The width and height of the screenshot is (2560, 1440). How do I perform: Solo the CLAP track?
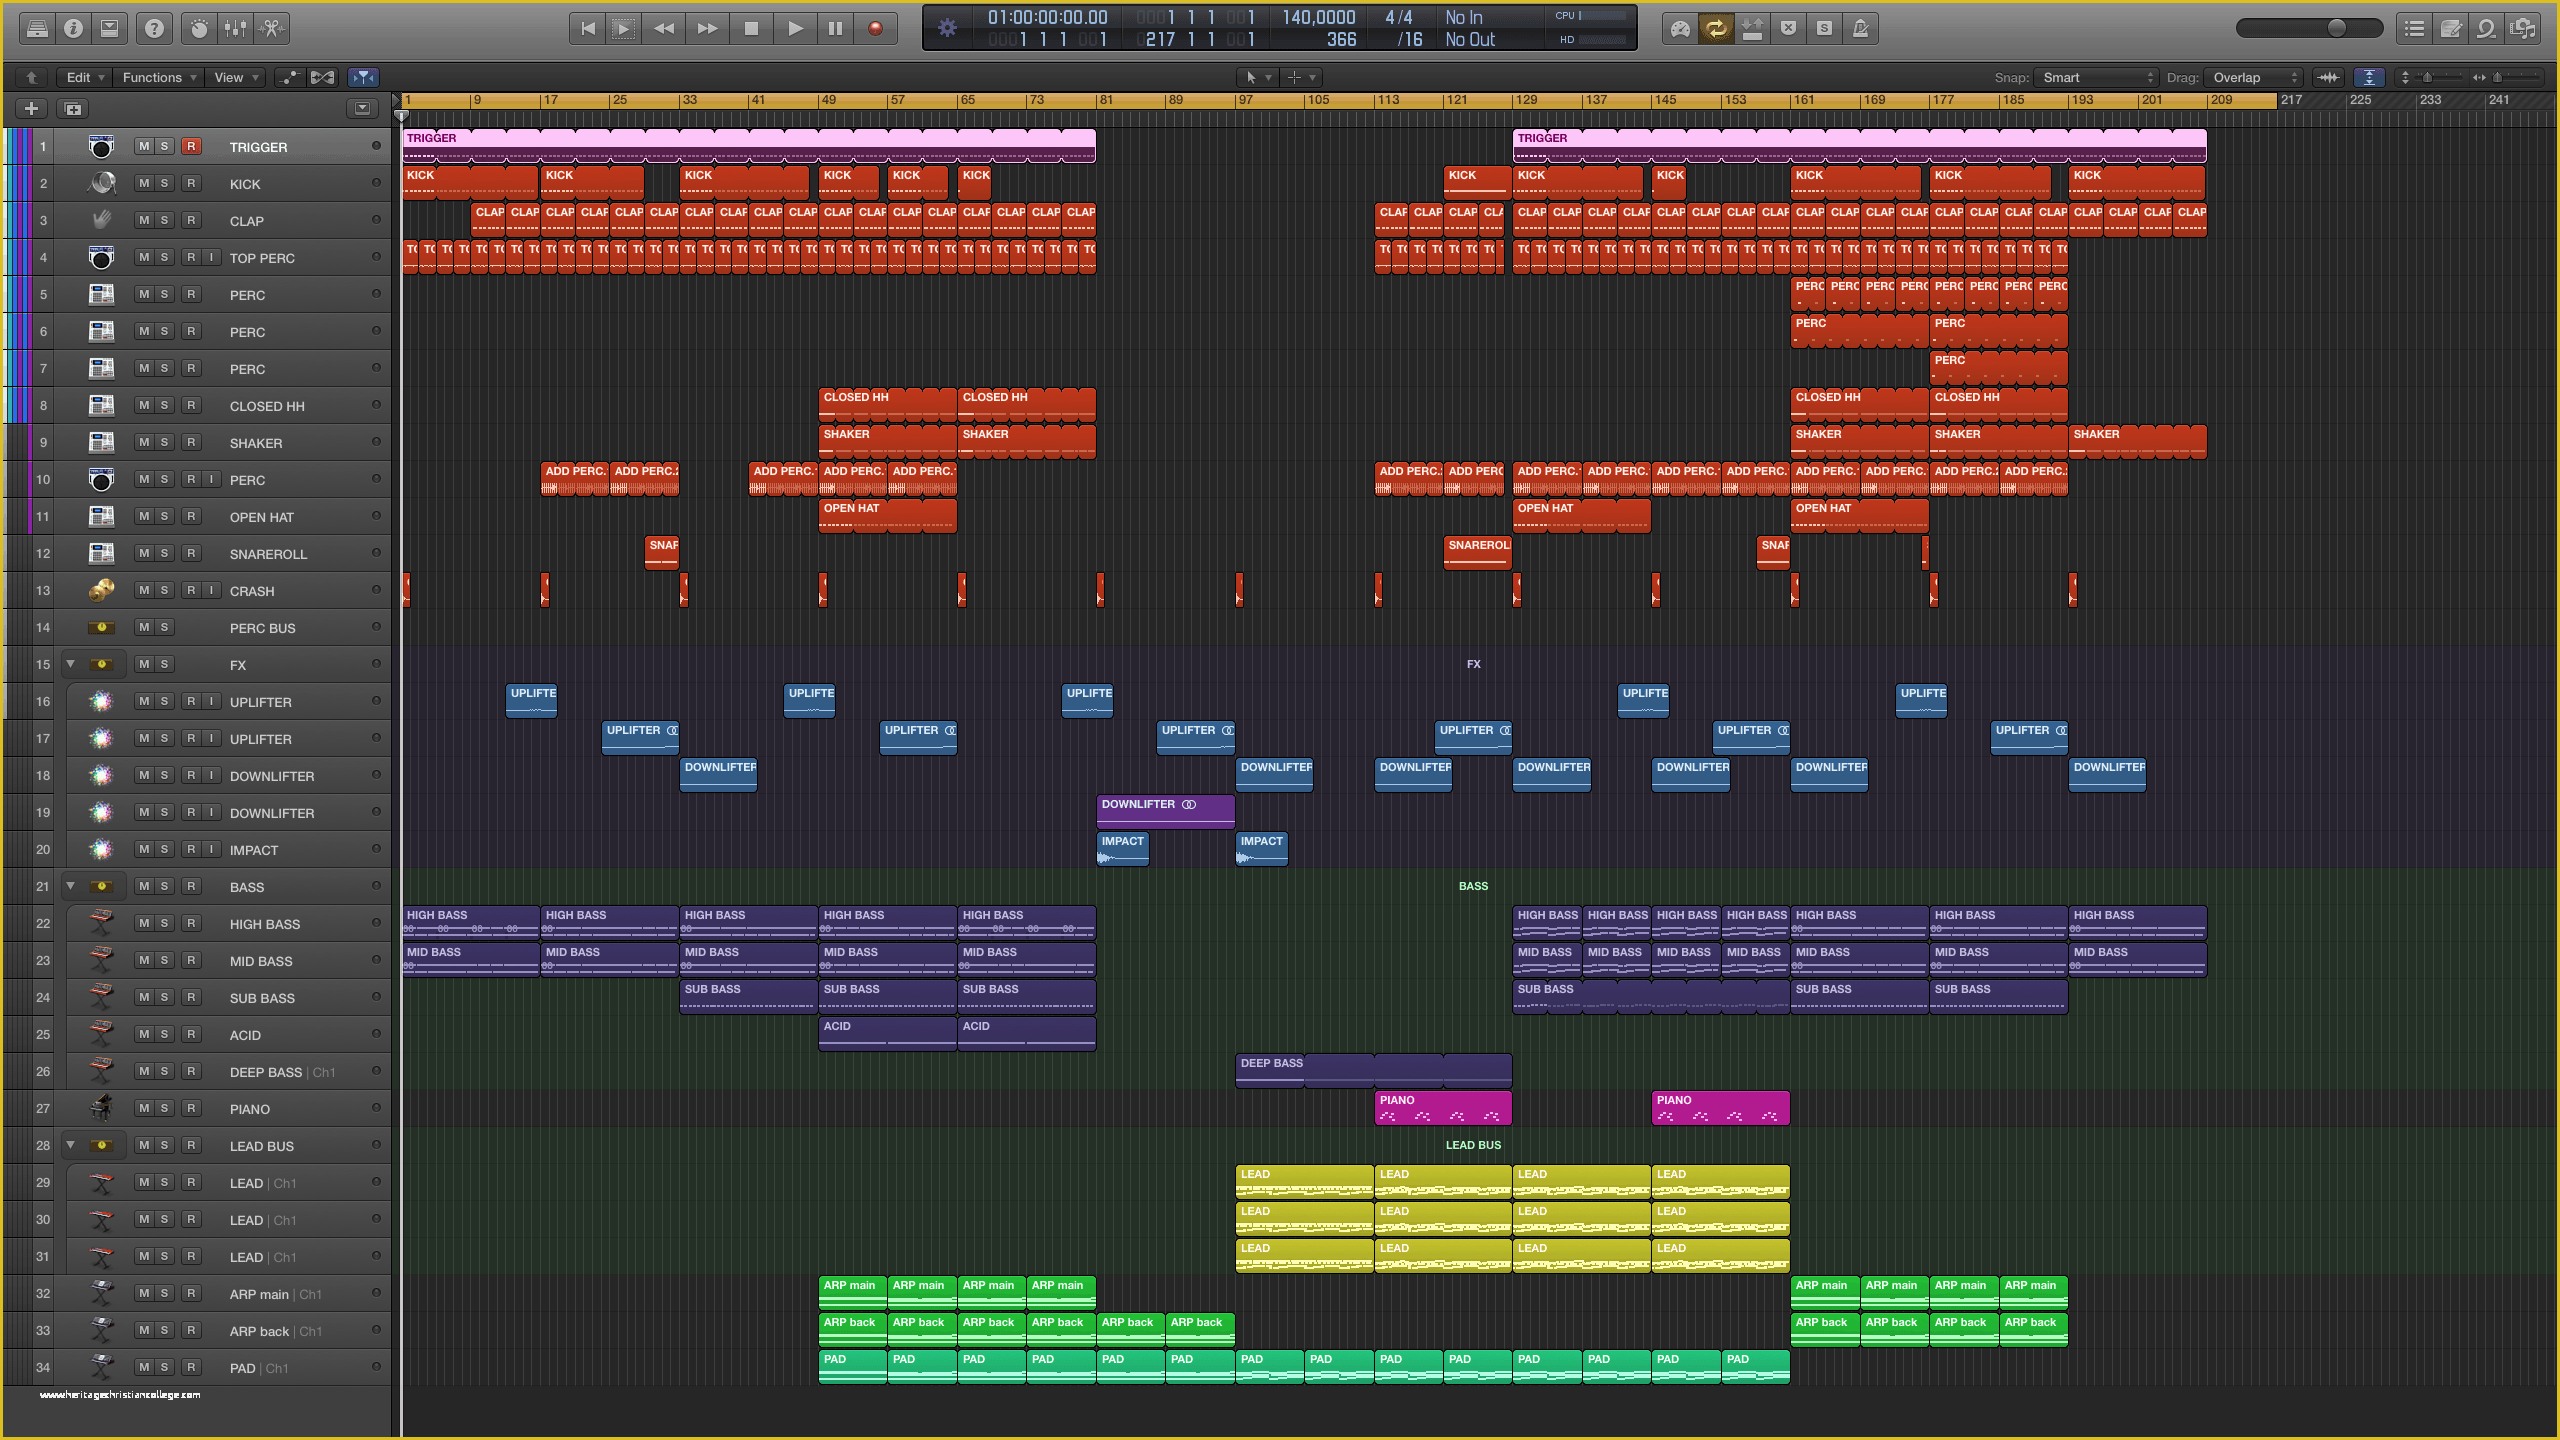tap(164, 220)
